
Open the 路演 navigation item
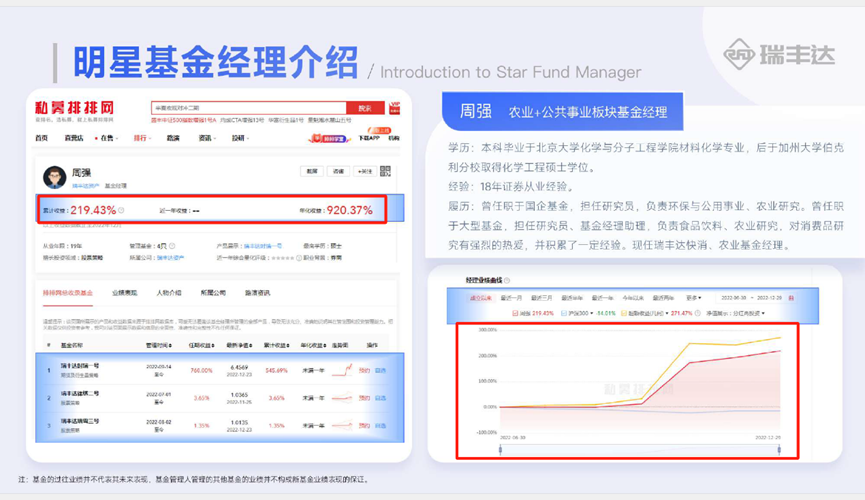point(173,138)
